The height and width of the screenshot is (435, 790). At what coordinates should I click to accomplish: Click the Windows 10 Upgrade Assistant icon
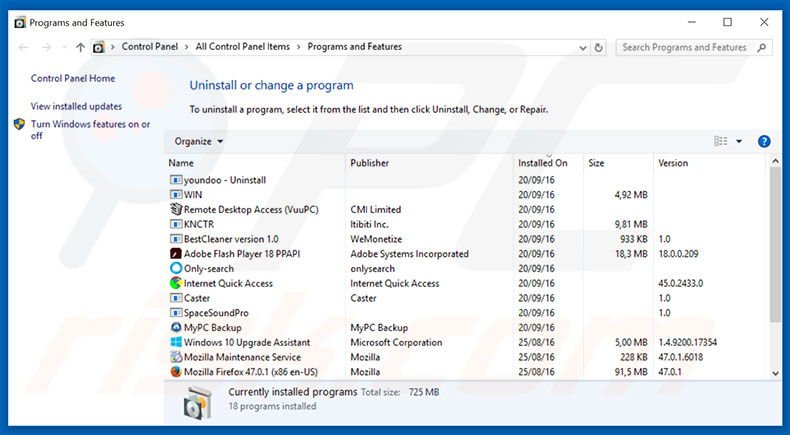pos(176,342)
